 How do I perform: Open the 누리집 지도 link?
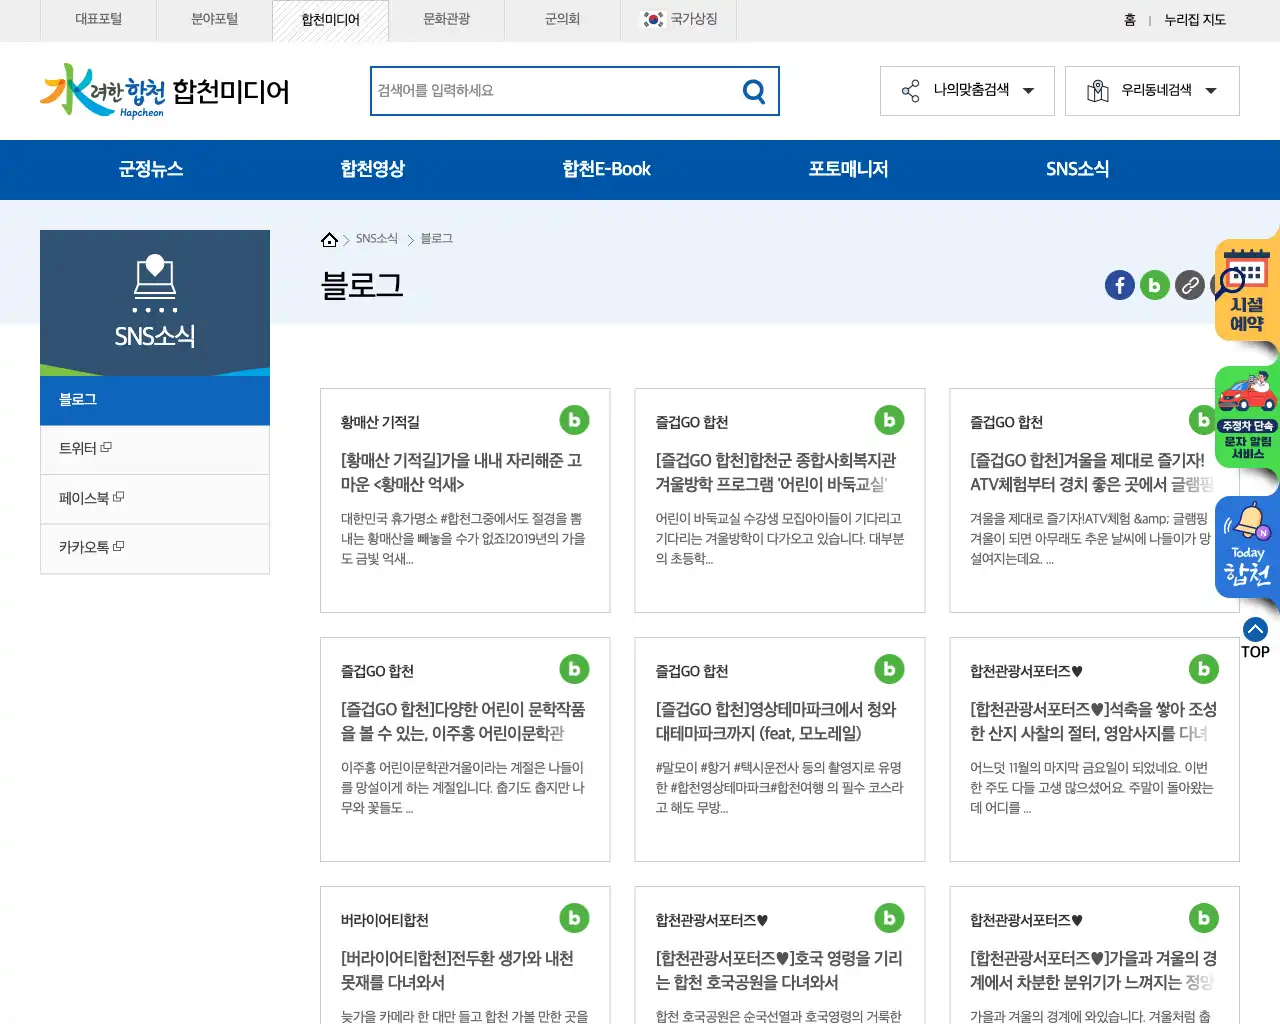coord(1194,19)
